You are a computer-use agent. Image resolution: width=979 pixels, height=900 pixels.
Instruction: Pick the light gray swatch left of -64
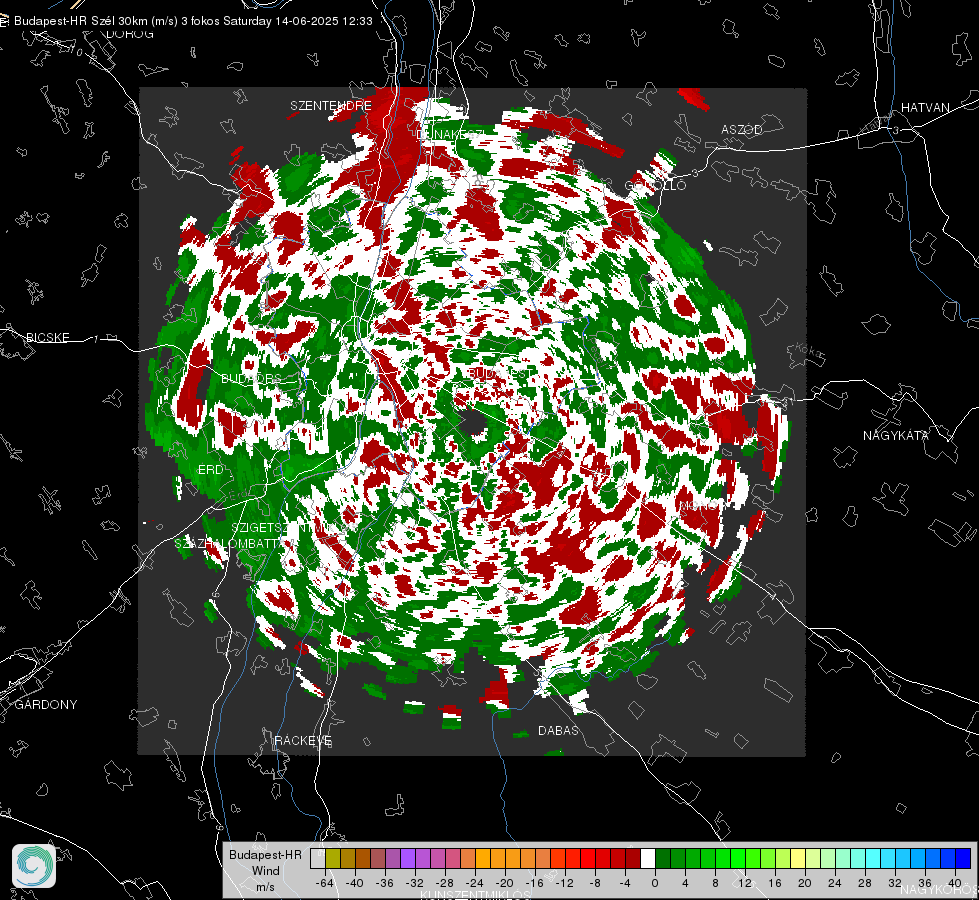318,859
